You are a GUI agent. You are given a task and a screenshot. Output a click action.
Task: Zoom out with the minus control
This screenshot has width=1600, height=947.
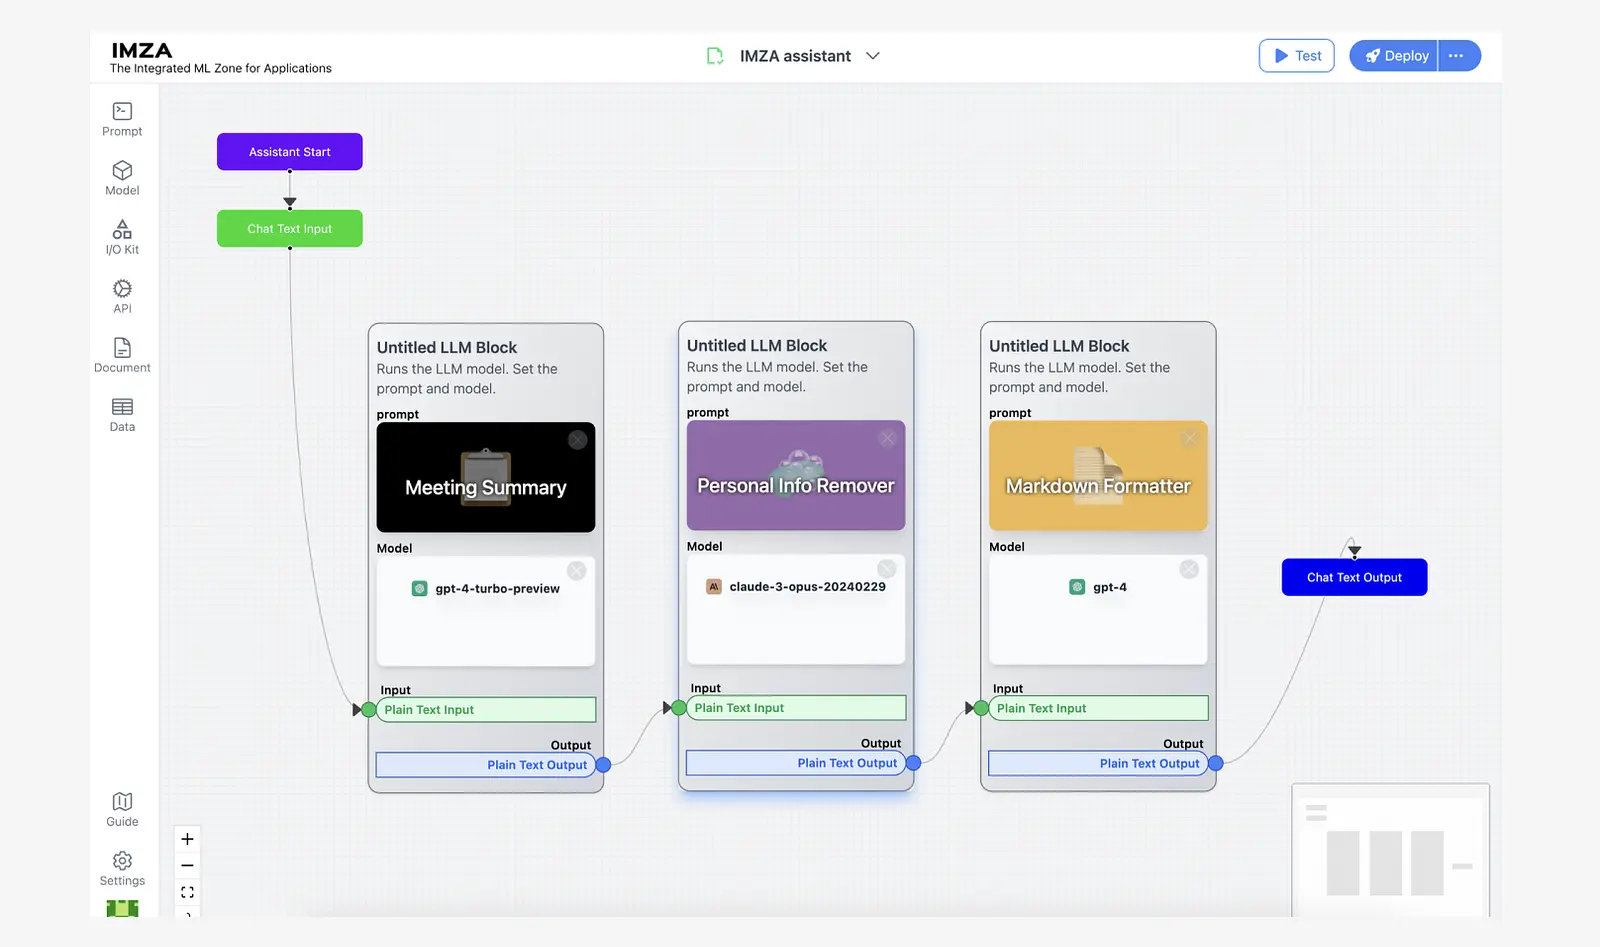187,865
